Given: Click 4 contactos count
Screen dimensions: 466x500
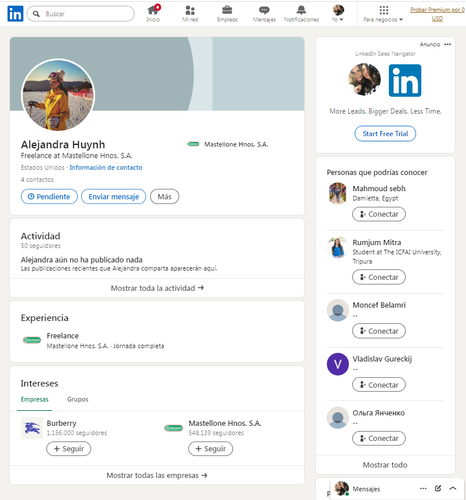Looking at the screenshot, I should click(37, 180).
